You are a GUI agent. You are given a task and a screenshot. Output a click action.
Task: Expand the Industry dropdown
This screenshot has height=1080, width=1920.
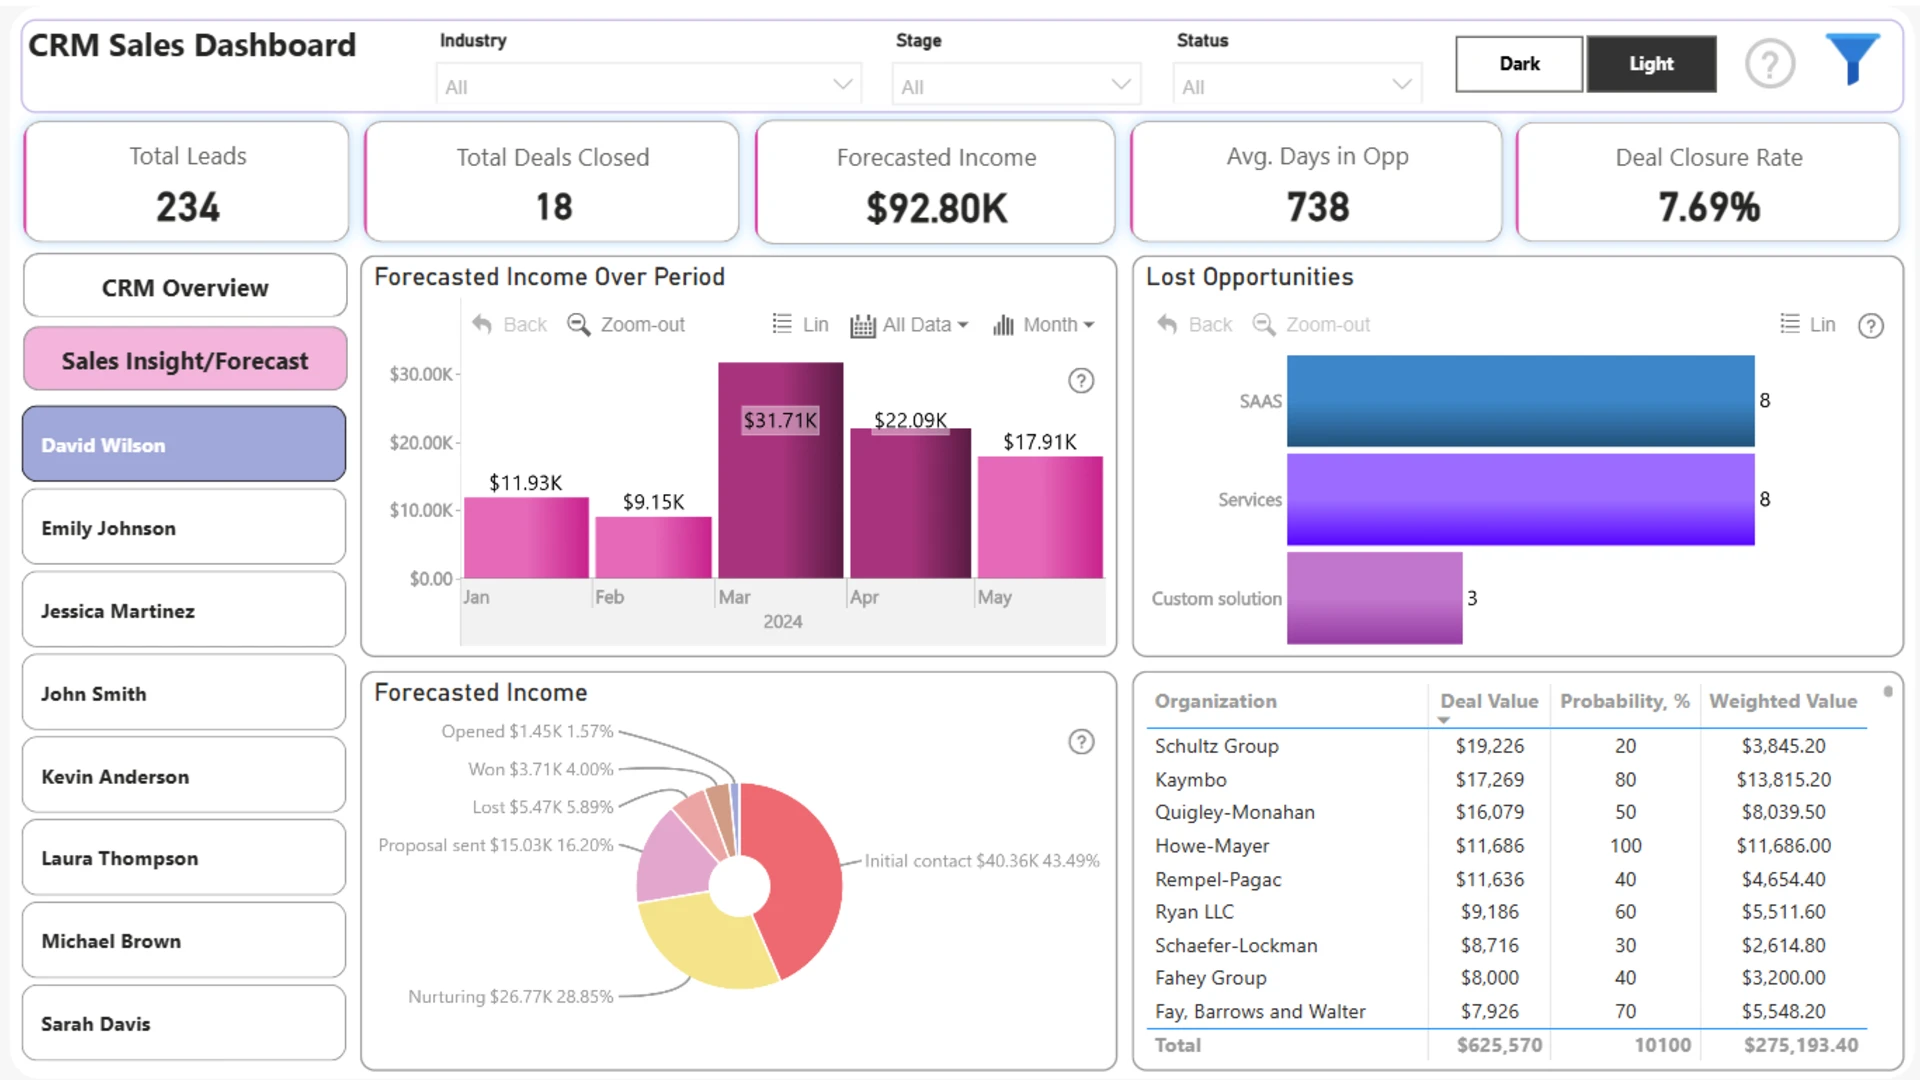[x=649, y=85]
